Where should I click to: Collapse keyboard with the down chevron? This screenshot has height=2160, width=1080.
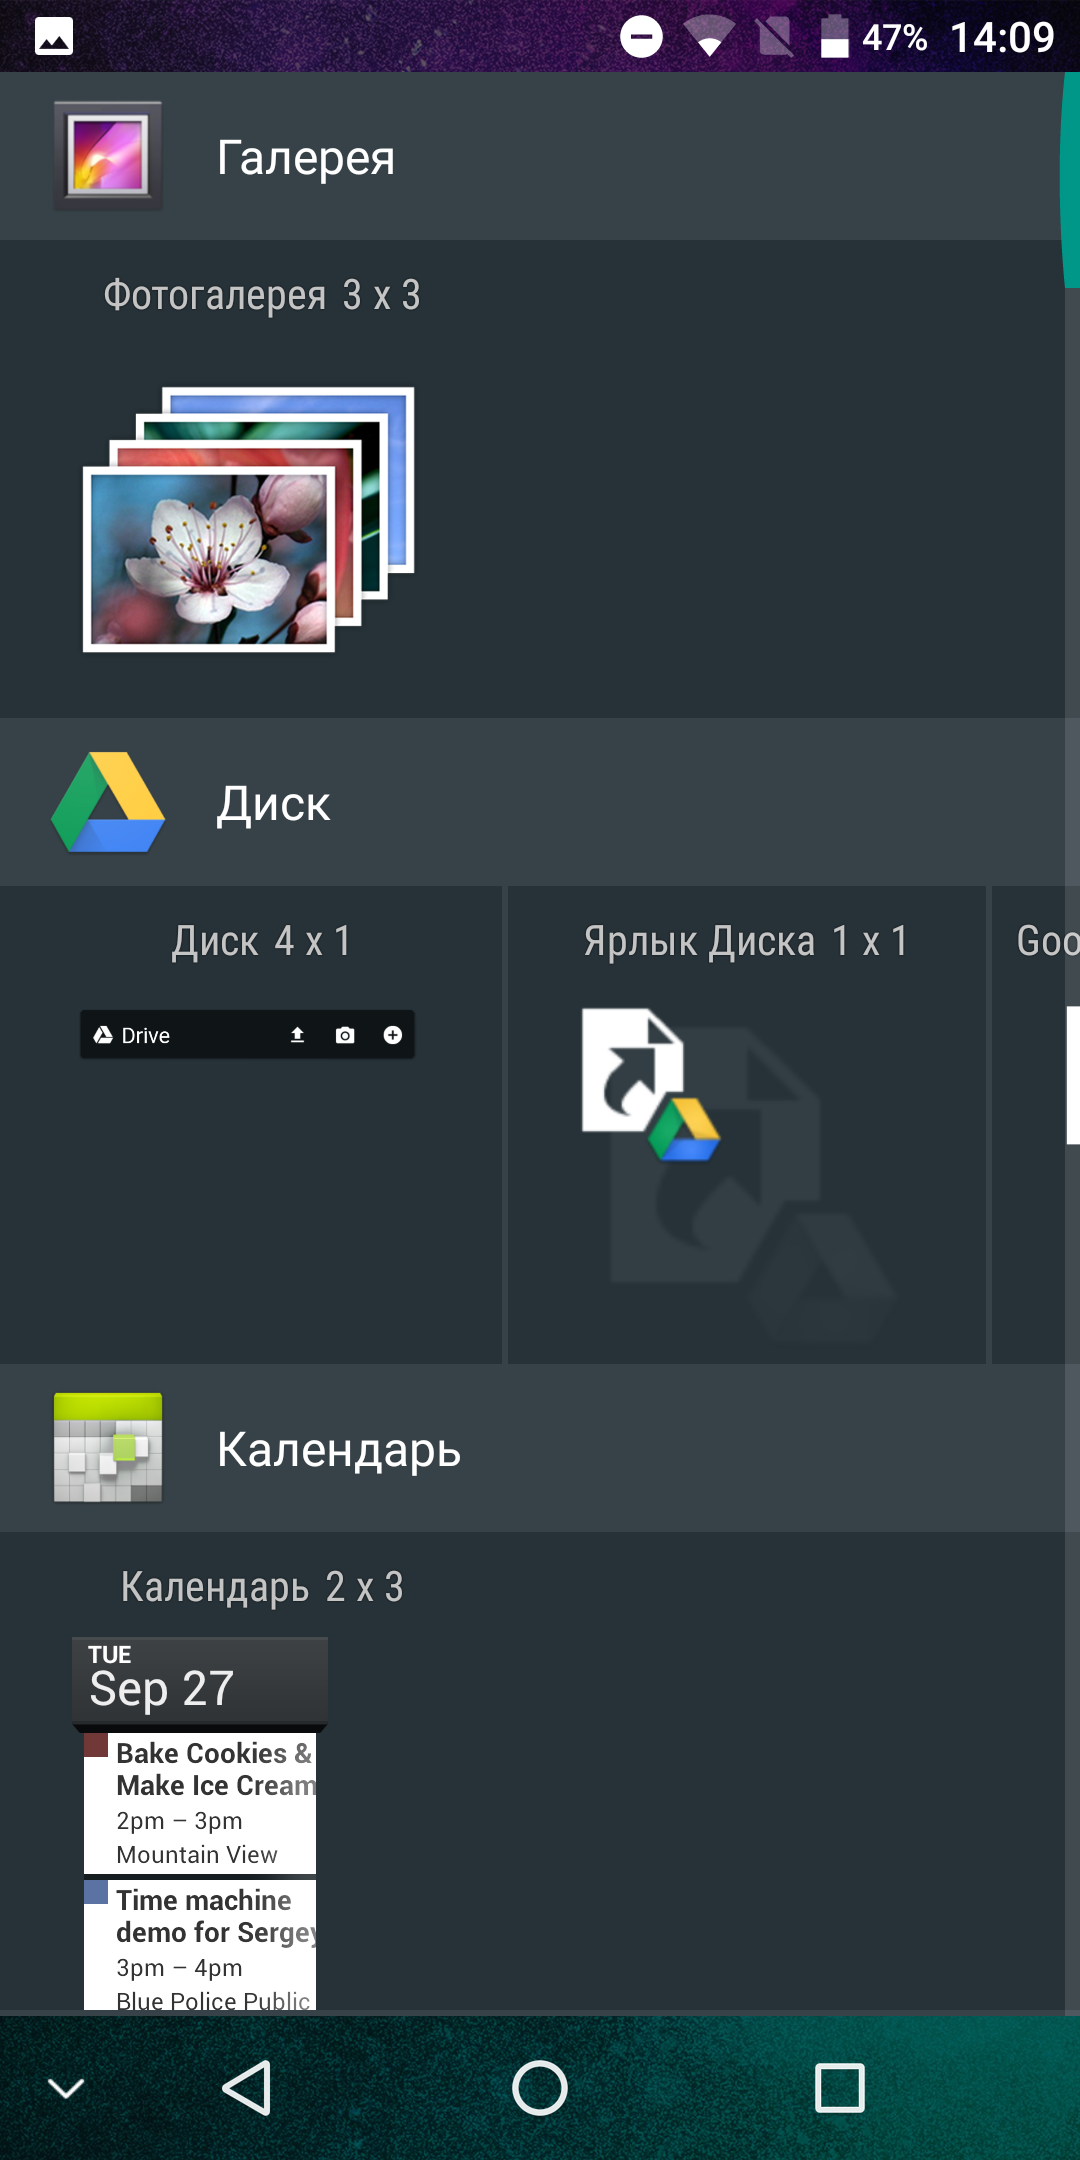66,2088
